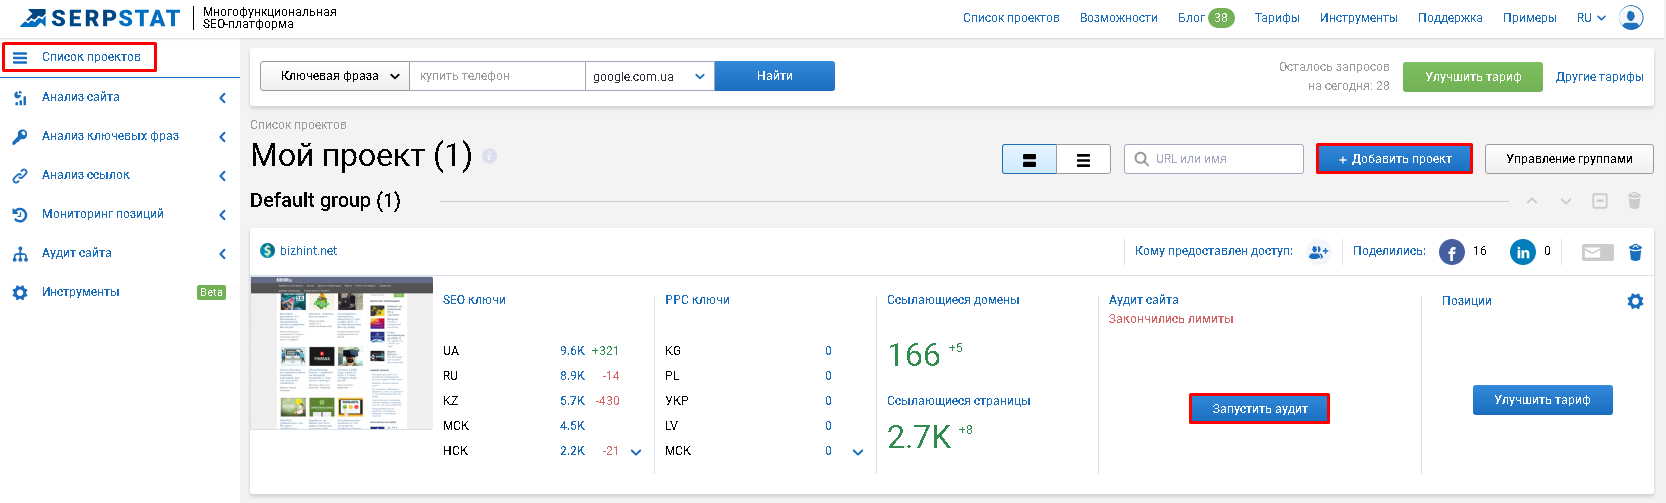
Task: Click the key icon for Анализ ключевых фраз
Action: point(20,137)
